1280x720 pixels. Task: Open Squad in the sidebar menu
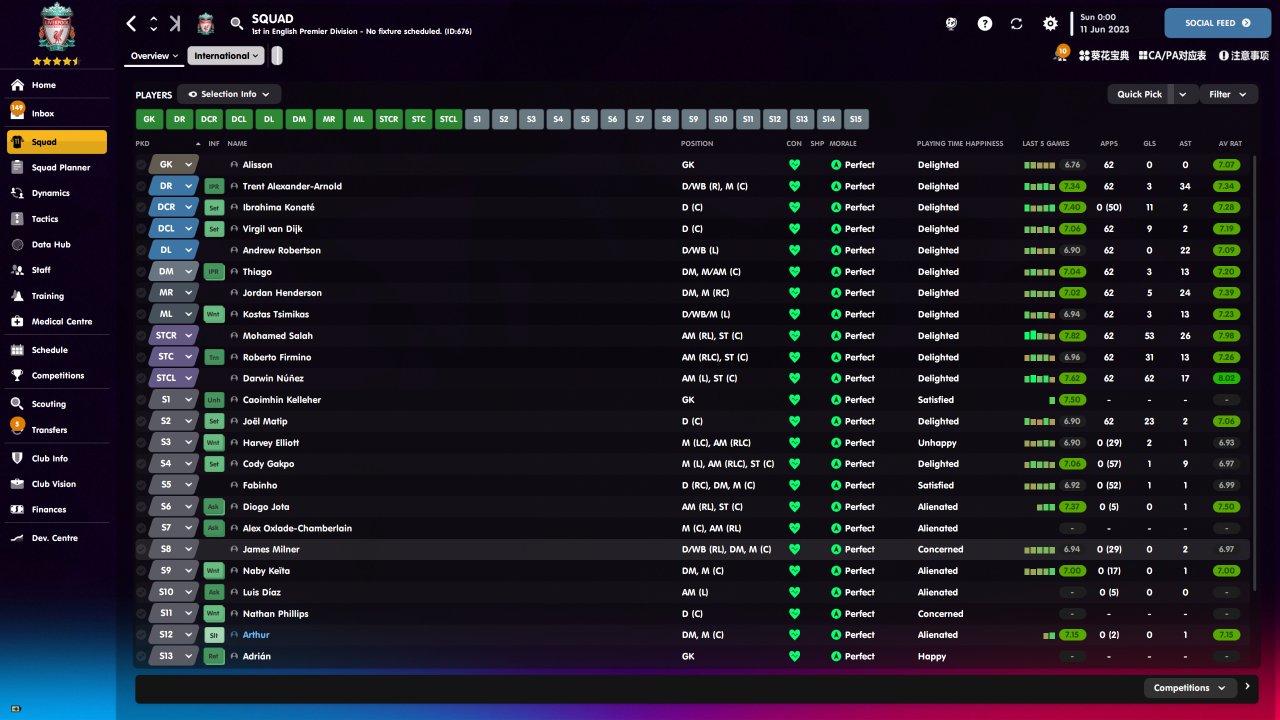57,142
